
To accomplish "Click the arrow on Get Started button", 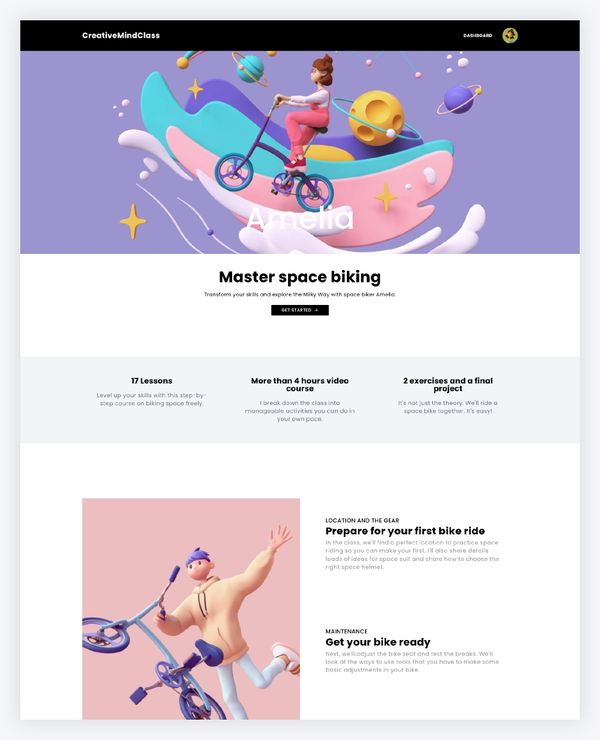I will coord(316,310).
